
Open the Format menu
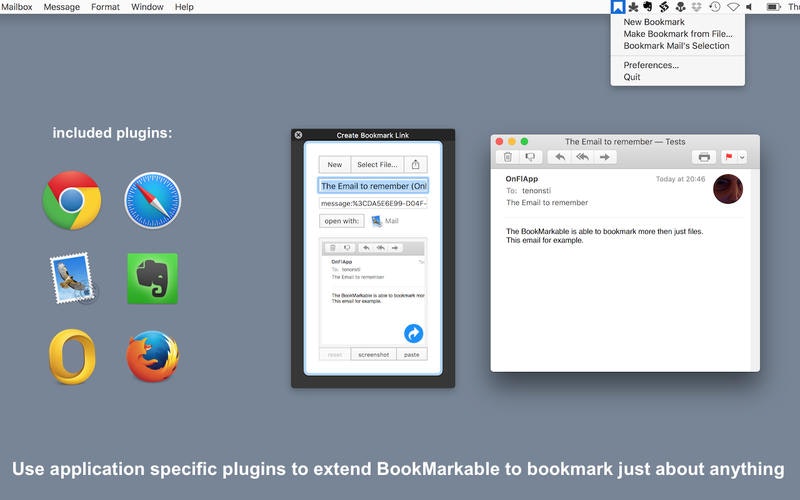click(x=105, y=7)
